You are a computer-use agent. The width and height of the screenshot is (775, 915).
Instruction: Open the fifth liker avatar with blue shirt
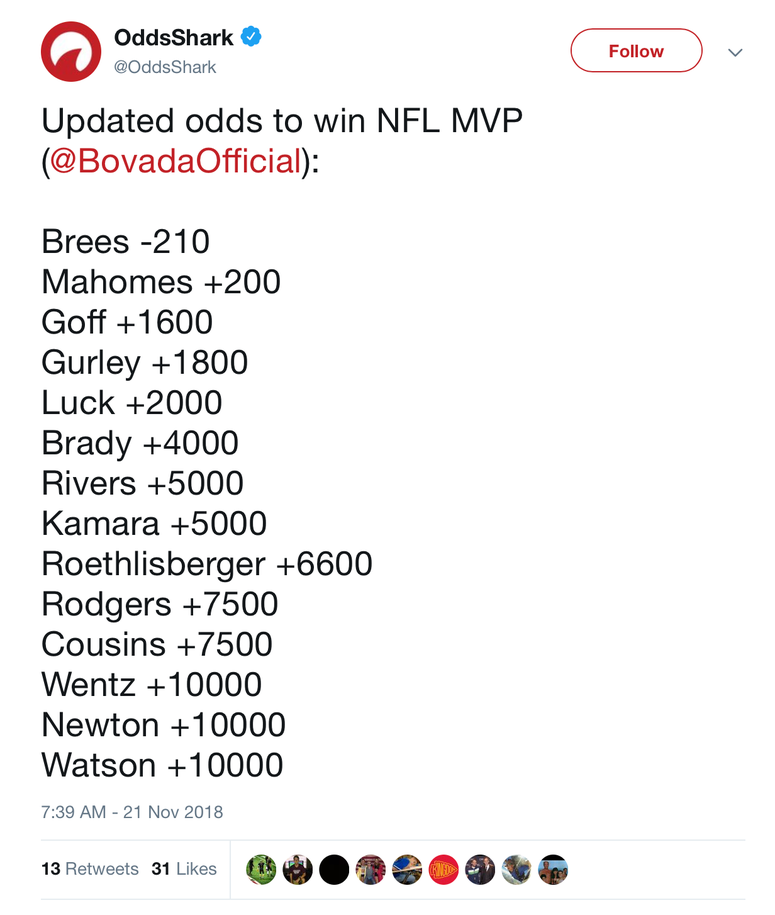click(407, 869)
